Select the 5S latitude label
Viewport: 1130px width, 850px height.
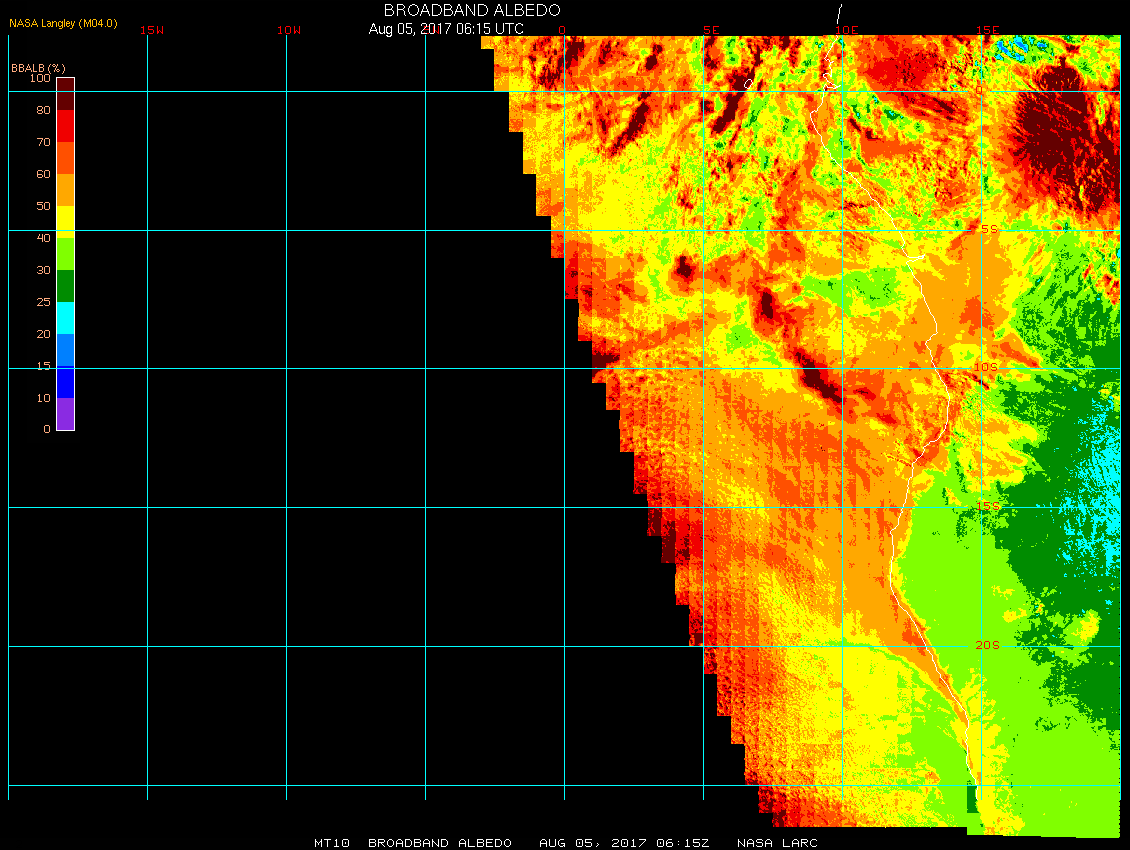click(x=989, y=230)
